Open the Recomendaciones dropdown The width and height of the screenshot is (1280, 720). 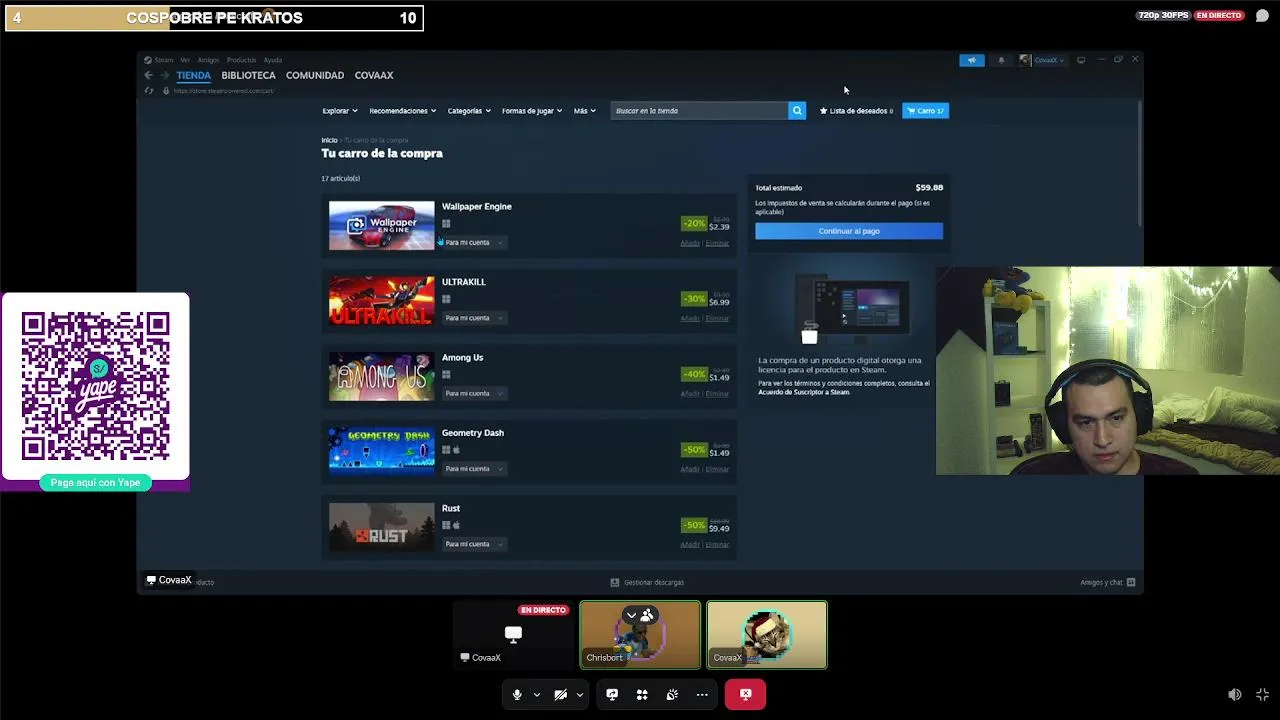click(403, 111)
